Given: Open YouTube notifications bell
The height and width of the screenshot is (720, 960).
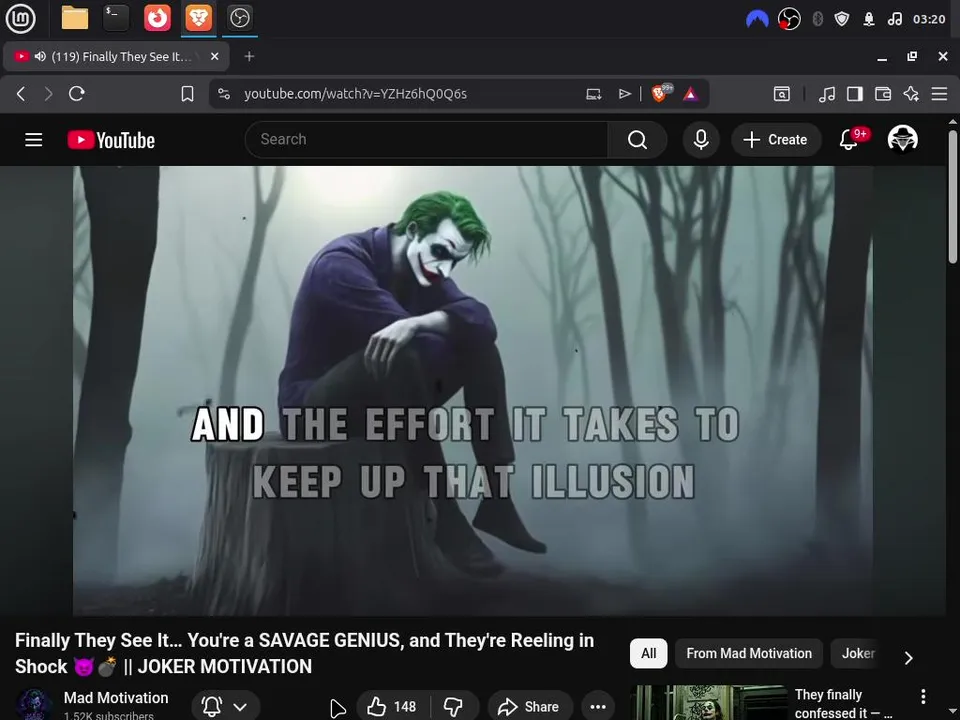Looking at the screenshot, I should 849,140.
